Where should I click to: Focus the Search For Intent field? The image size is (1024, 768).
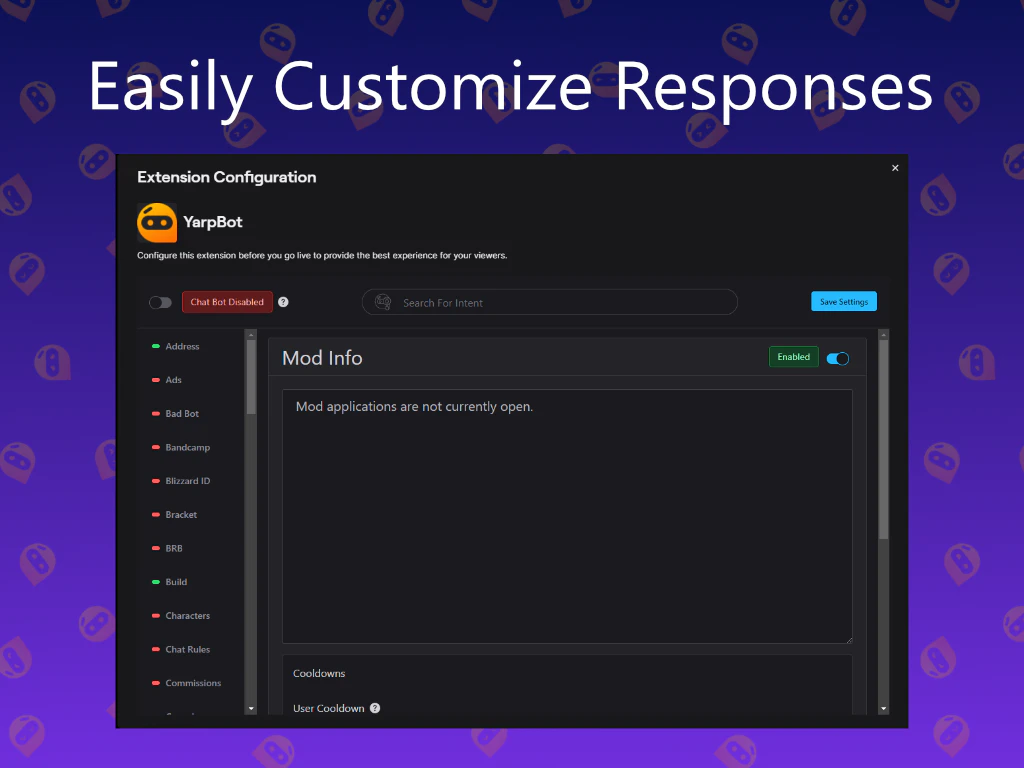549,302
